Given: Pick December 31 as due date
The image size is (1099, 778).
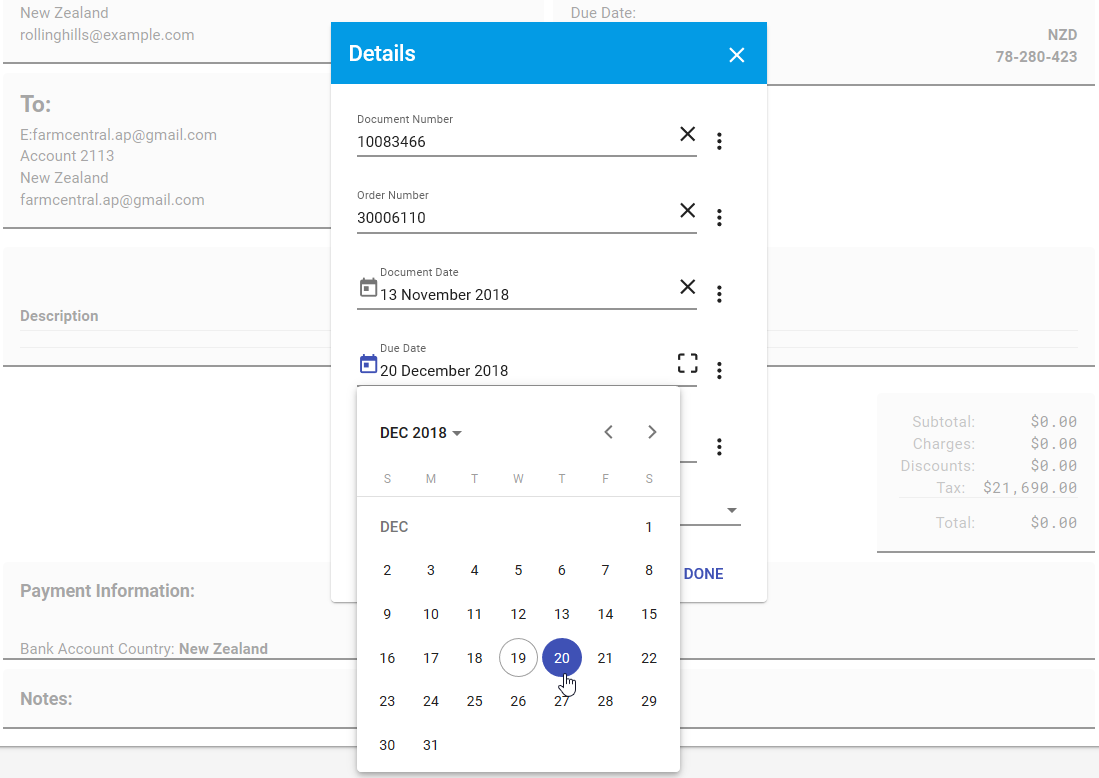Looking at the screenshot, I should [431, 745].
